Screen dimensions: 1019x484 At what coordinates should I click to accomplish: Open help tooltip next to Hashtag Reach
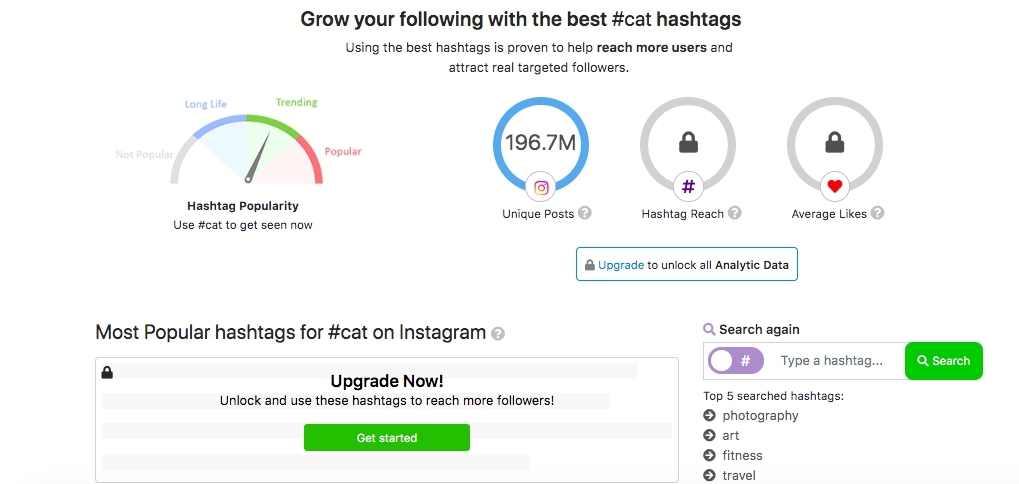pyautogui.click(x=734, y=213)
